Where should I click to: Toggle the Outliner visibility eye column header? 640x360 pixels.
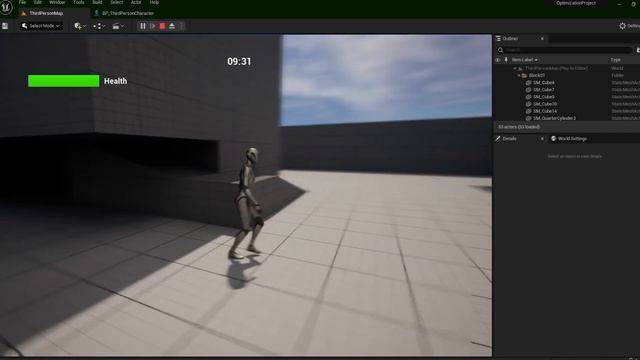click(x=498, y=60)
